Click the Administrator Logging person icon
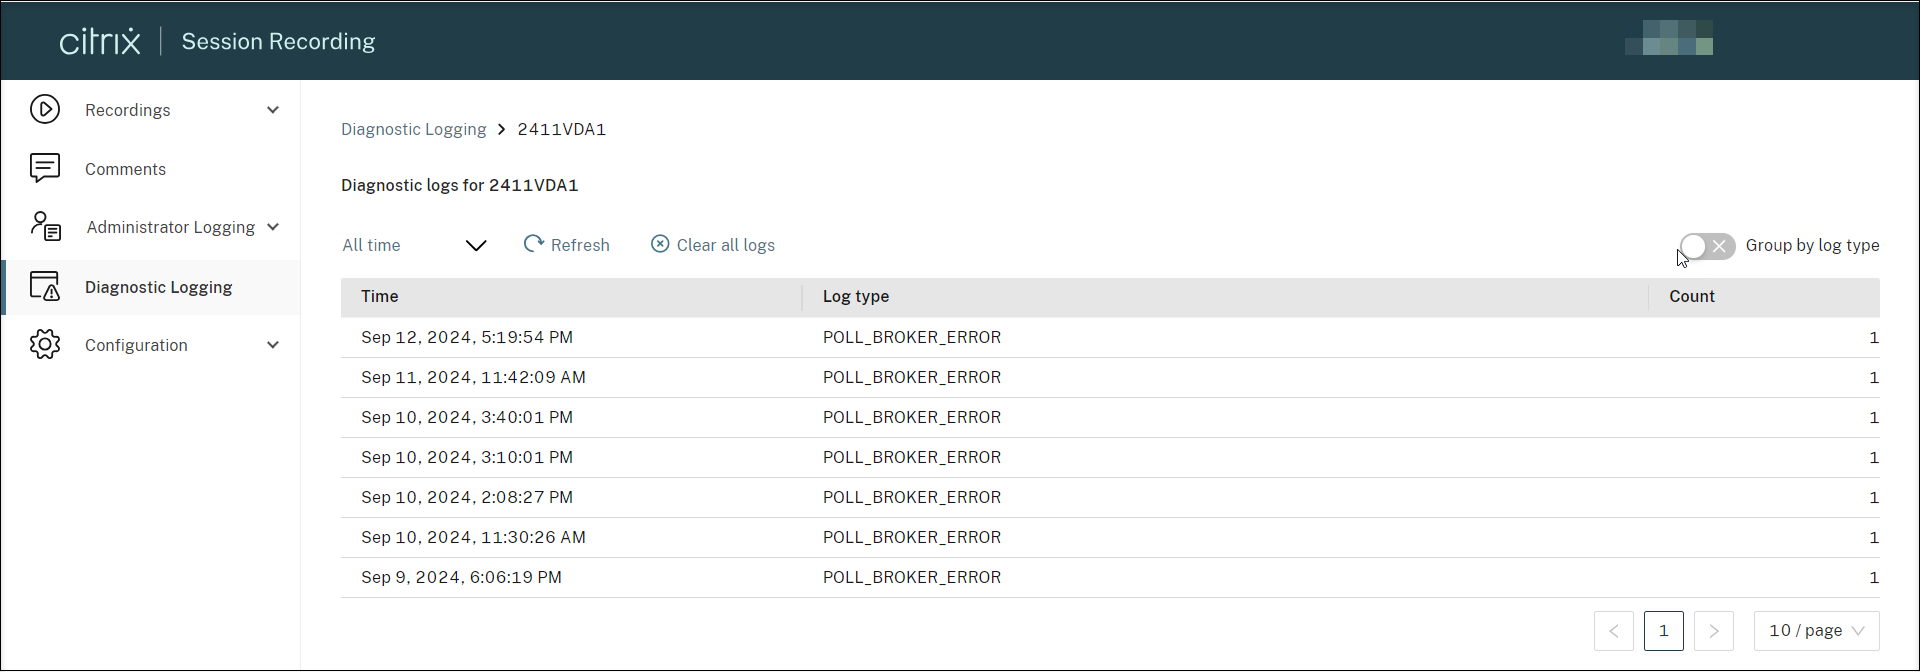Image resolution: width=1920 pixels, height=672 pixels. coord(45,227)
